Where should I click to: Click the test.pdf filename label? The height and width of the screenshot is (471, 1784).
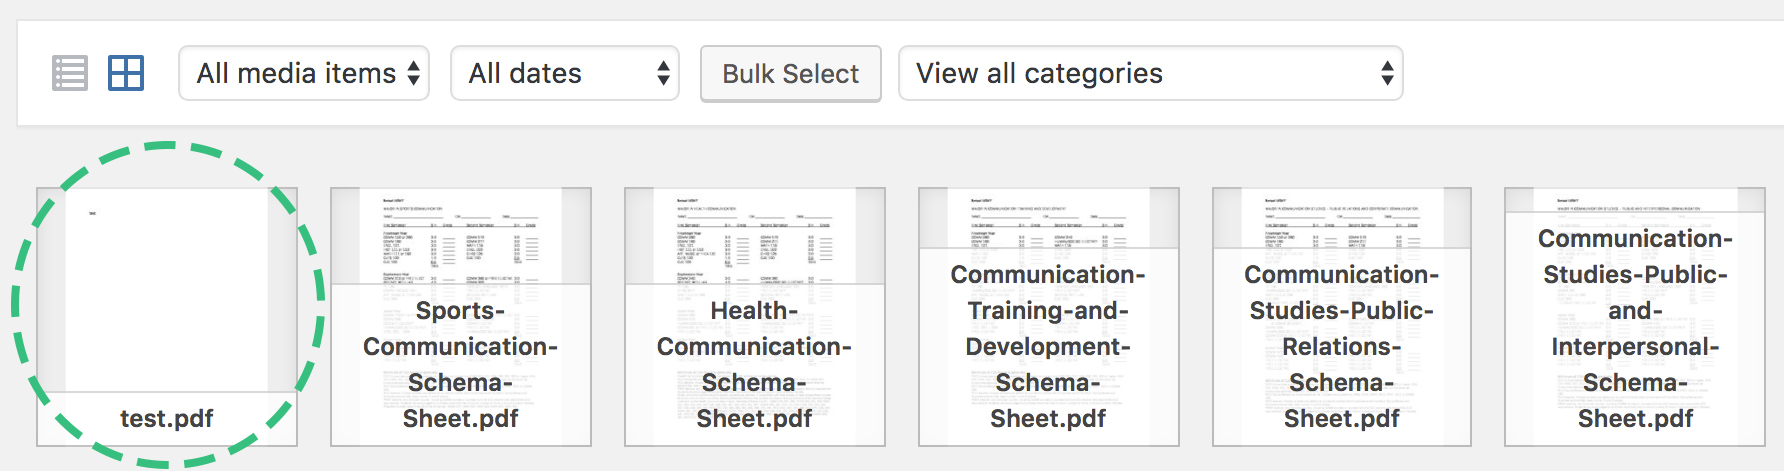click(x=167, y=418)
